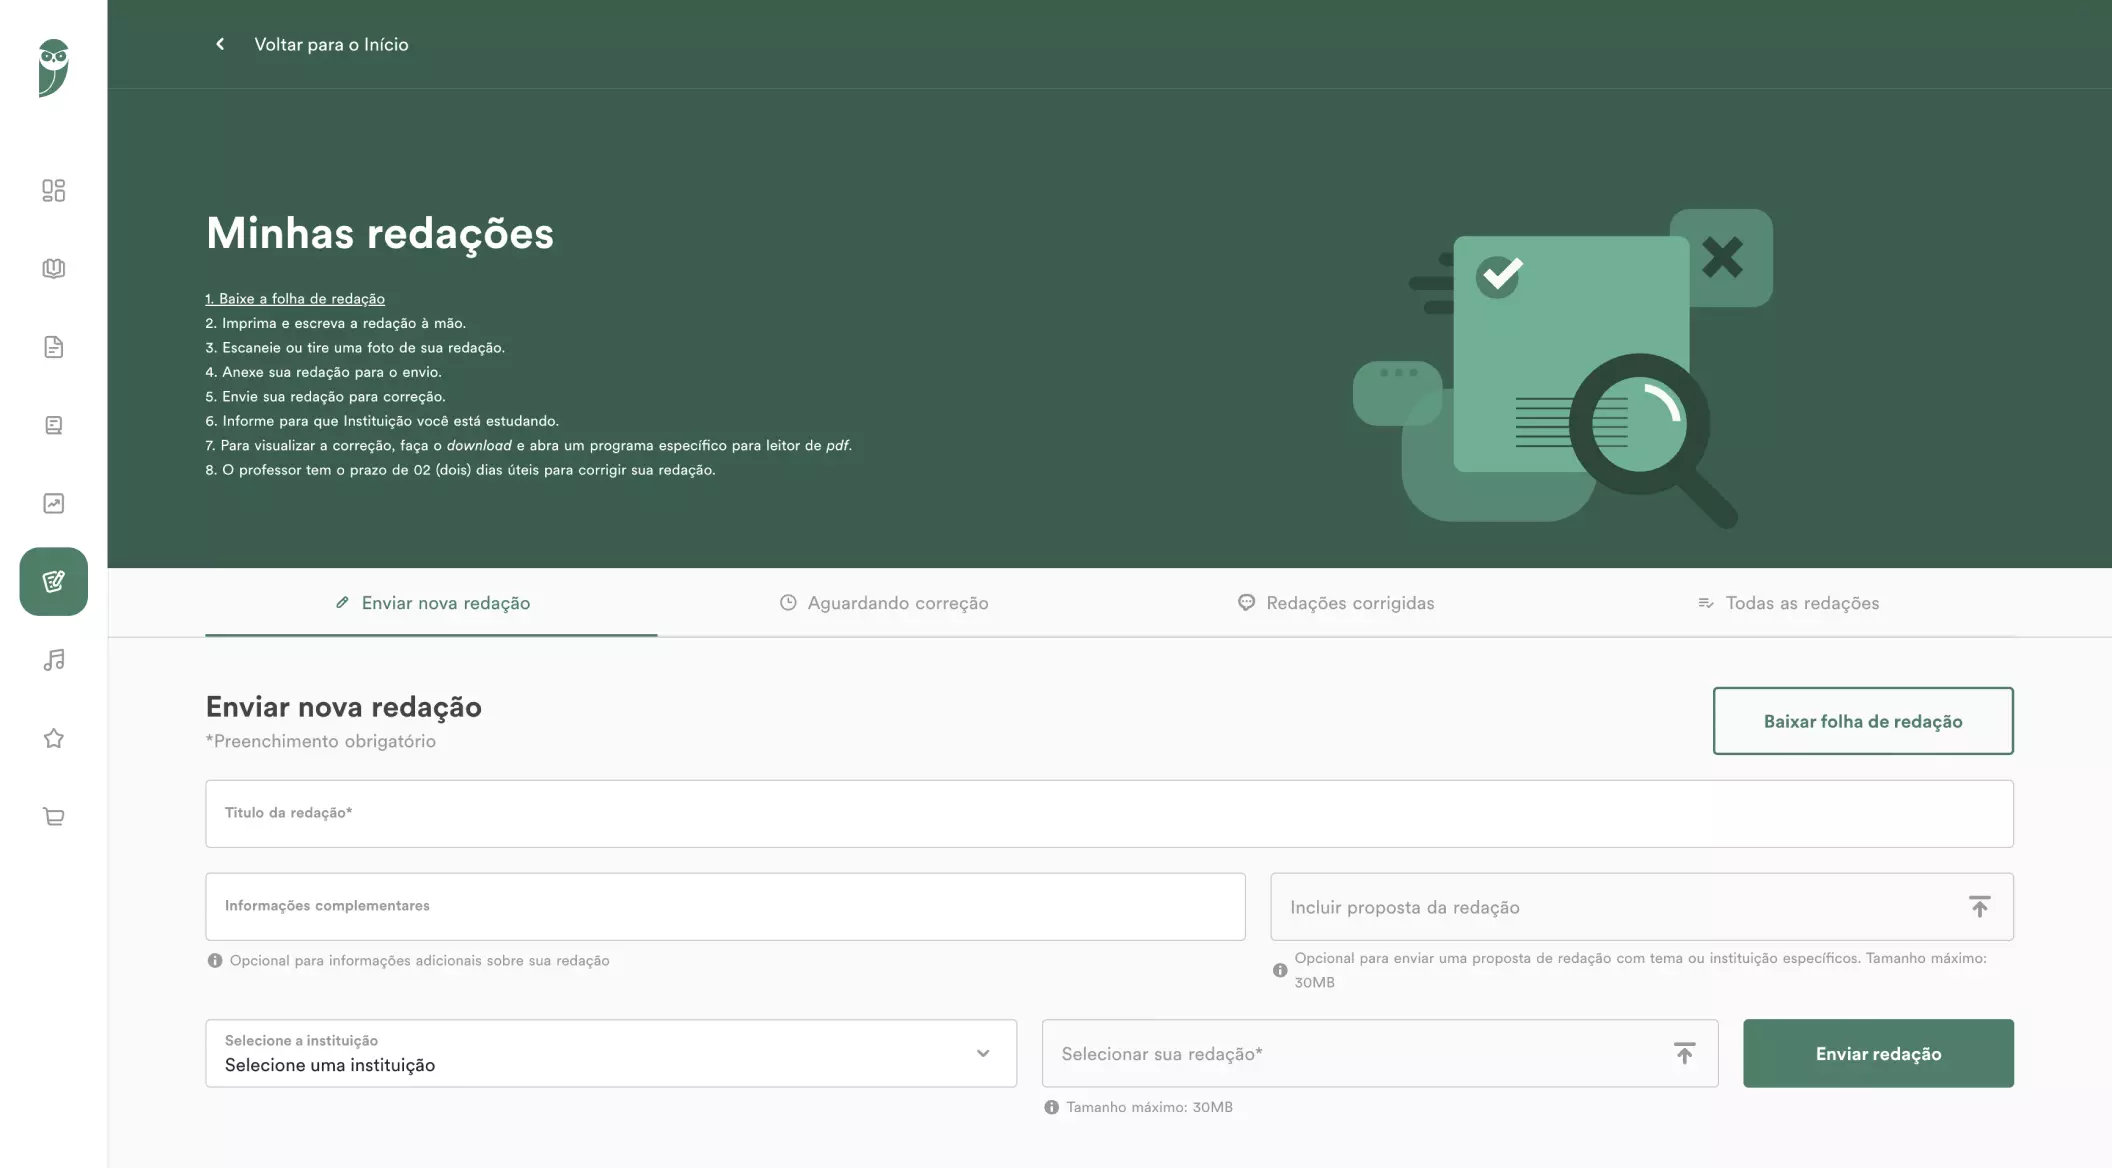
Task: Click the upload arrow in Selecionar sua redação
Action: tap(1684, 1053)
